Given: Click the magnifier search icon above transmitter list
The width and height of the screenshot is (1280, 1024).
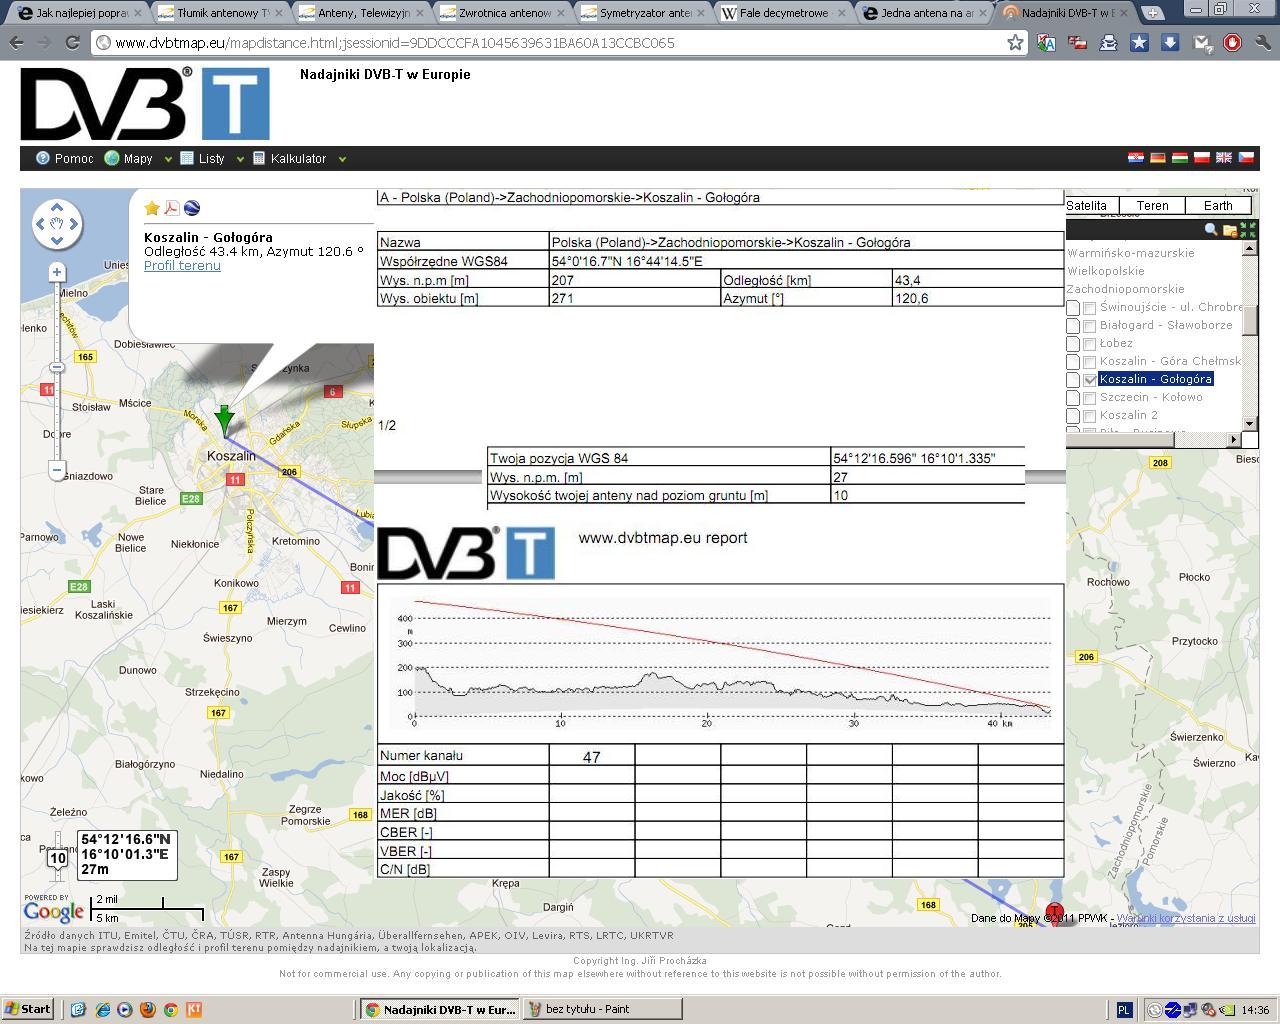Looking at the screenshot, I should (1211, 230).
